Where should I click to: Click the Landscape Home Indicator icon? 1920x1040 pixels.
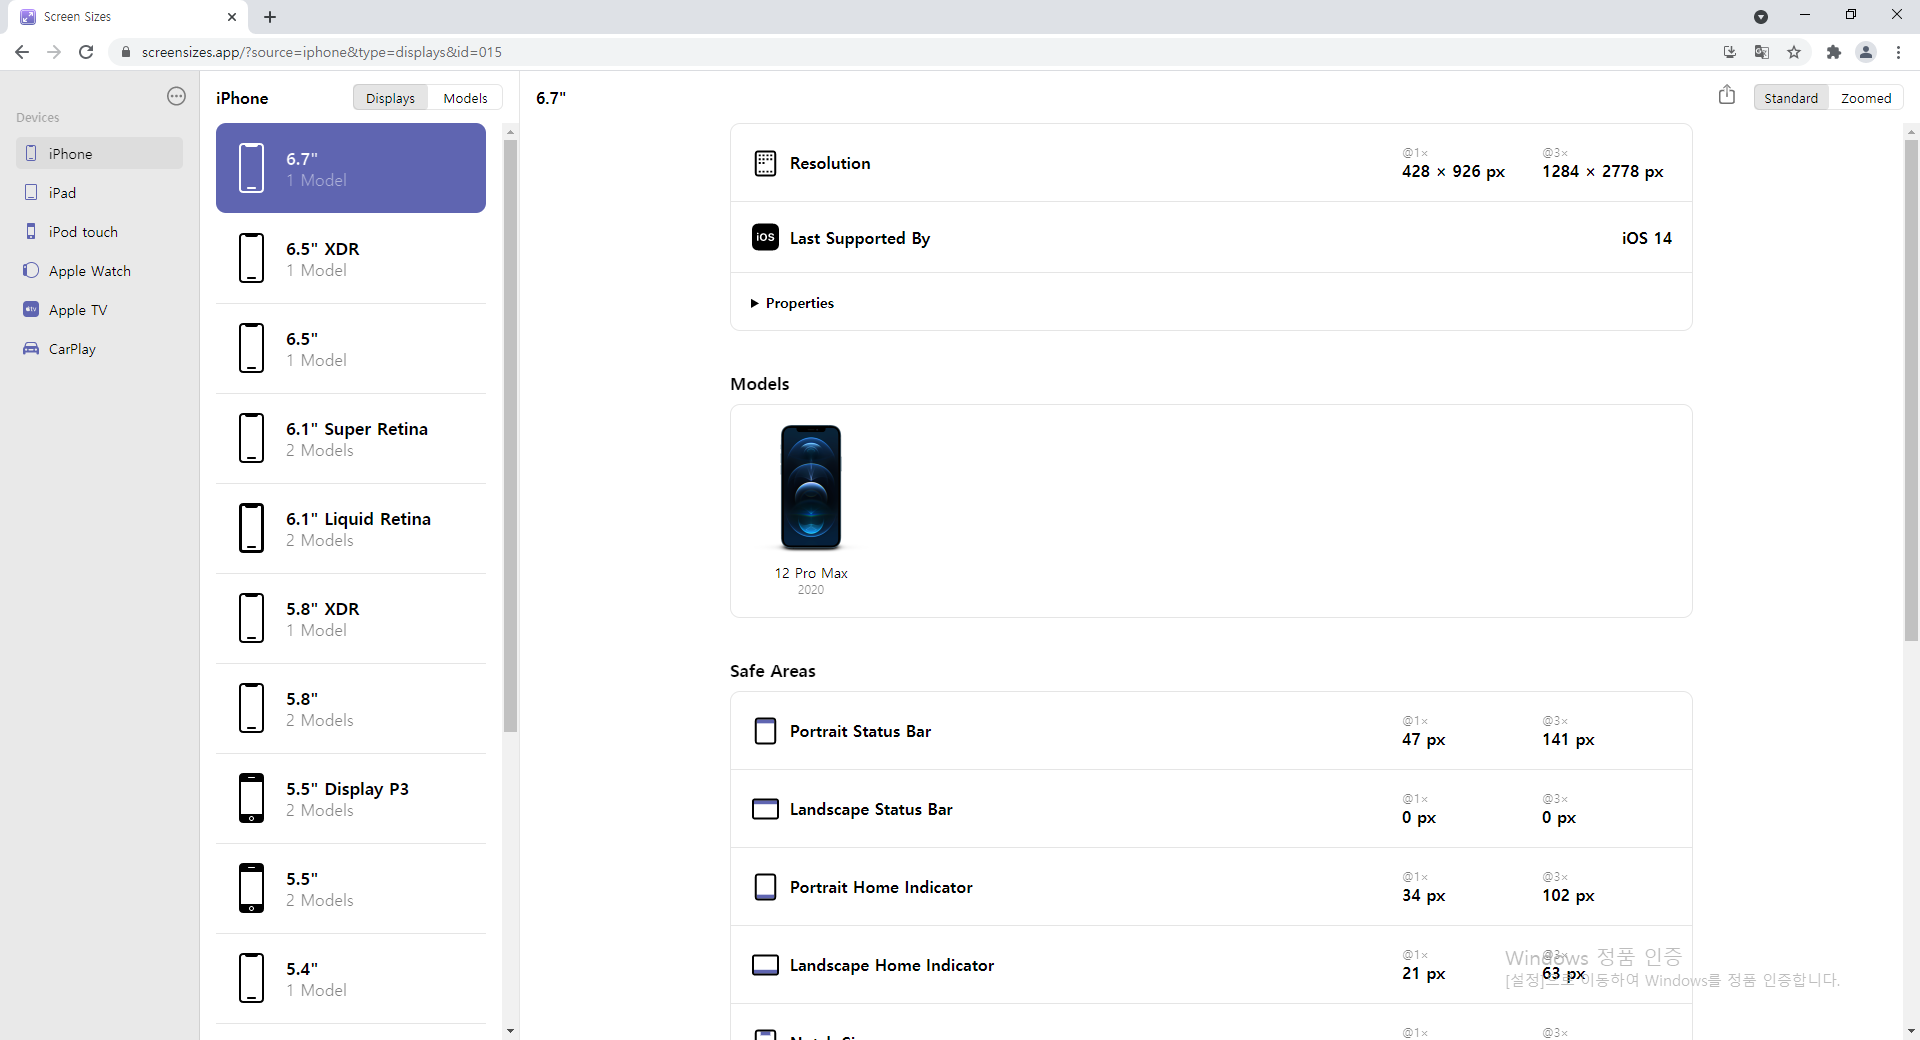(x=765, y=965)
